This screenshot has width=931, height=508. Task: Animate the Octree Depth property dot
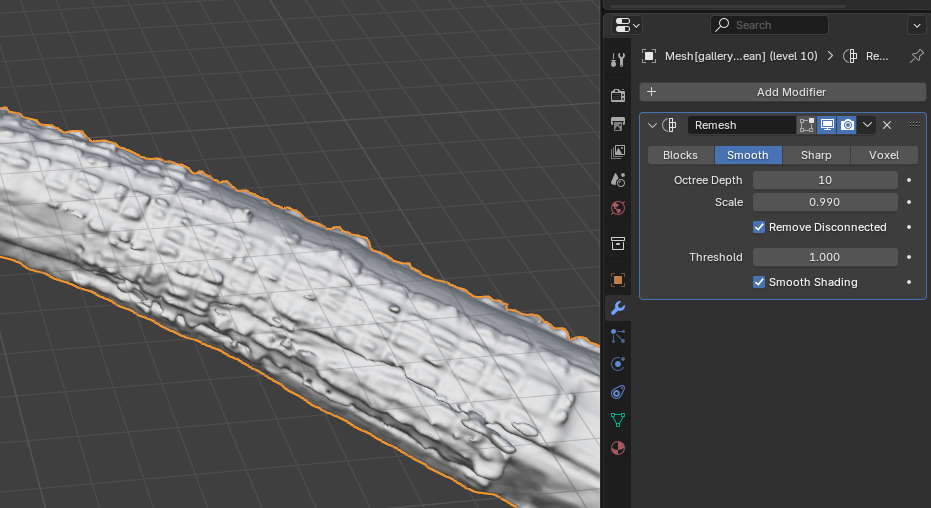909,180
